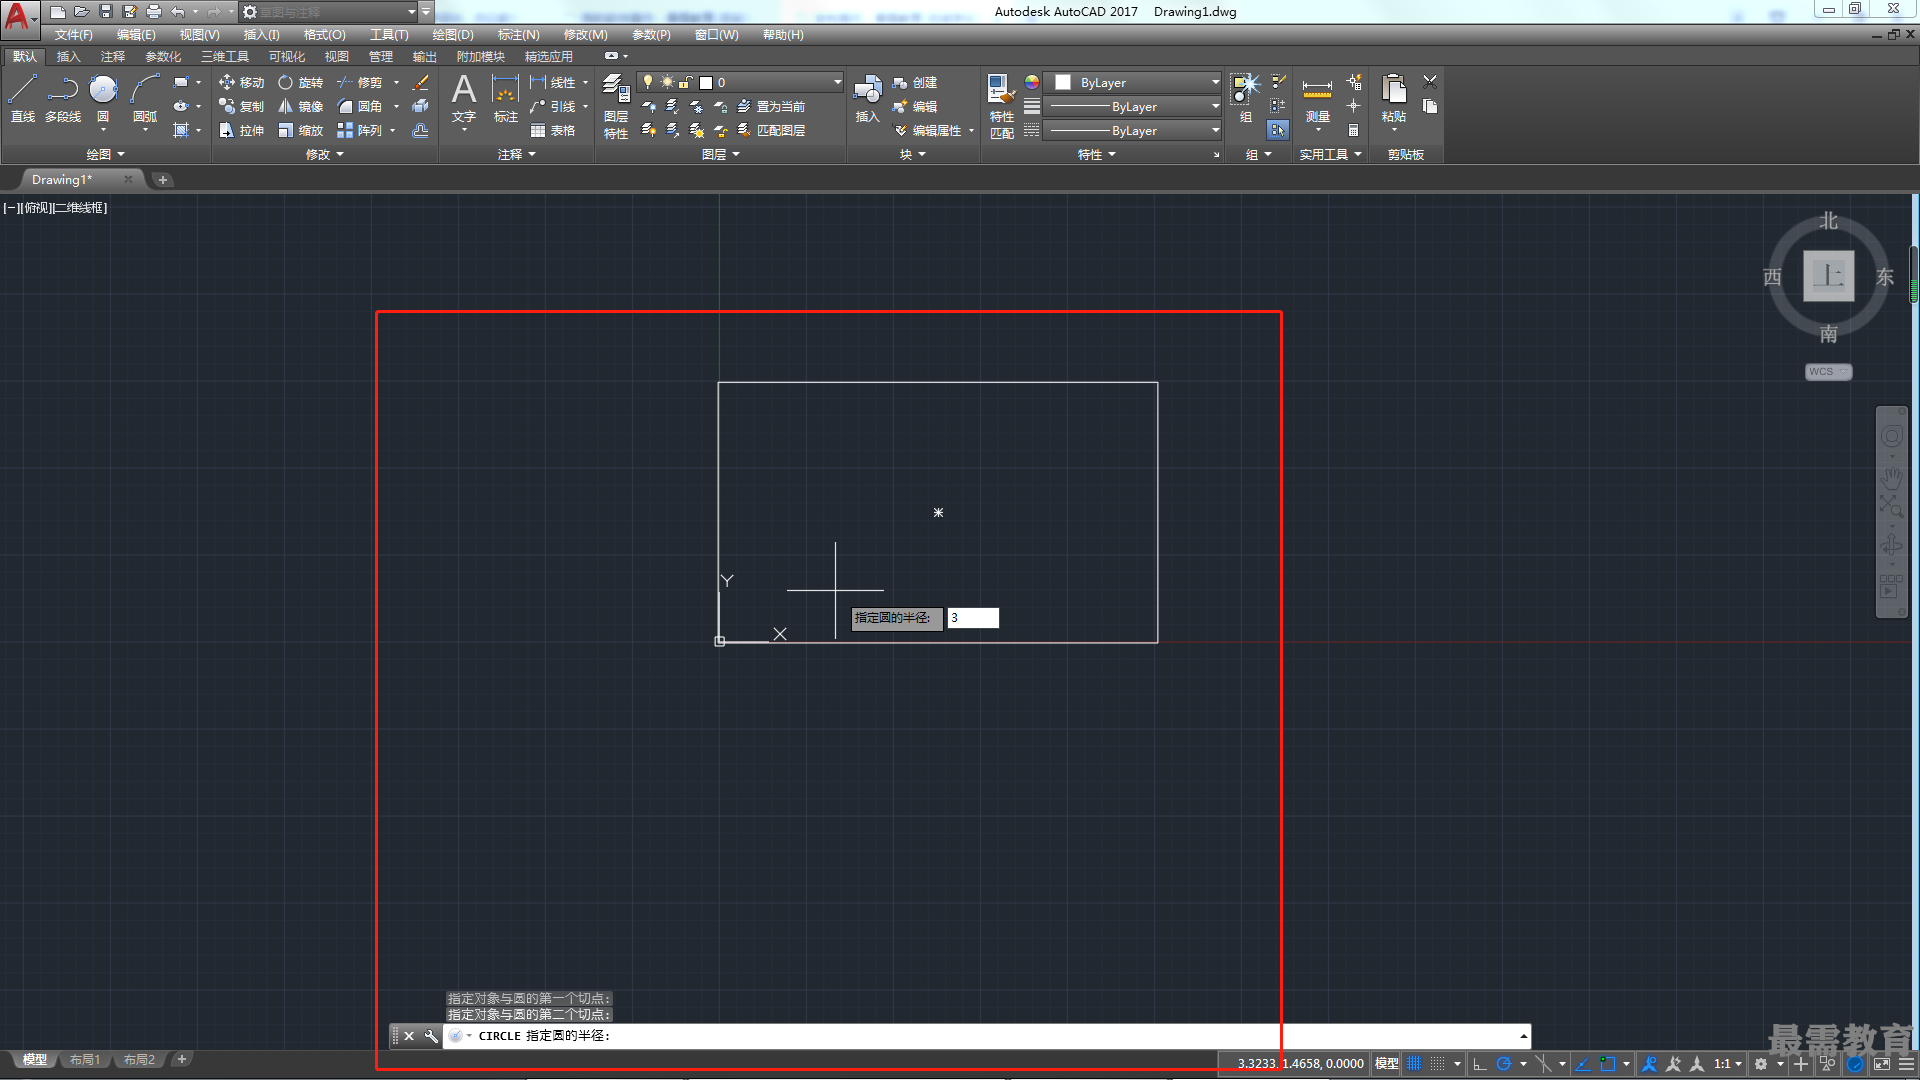The image size is (1920, 1080).
Task: Toggle snap mode in status bar
Action: pos(1437,1064)
